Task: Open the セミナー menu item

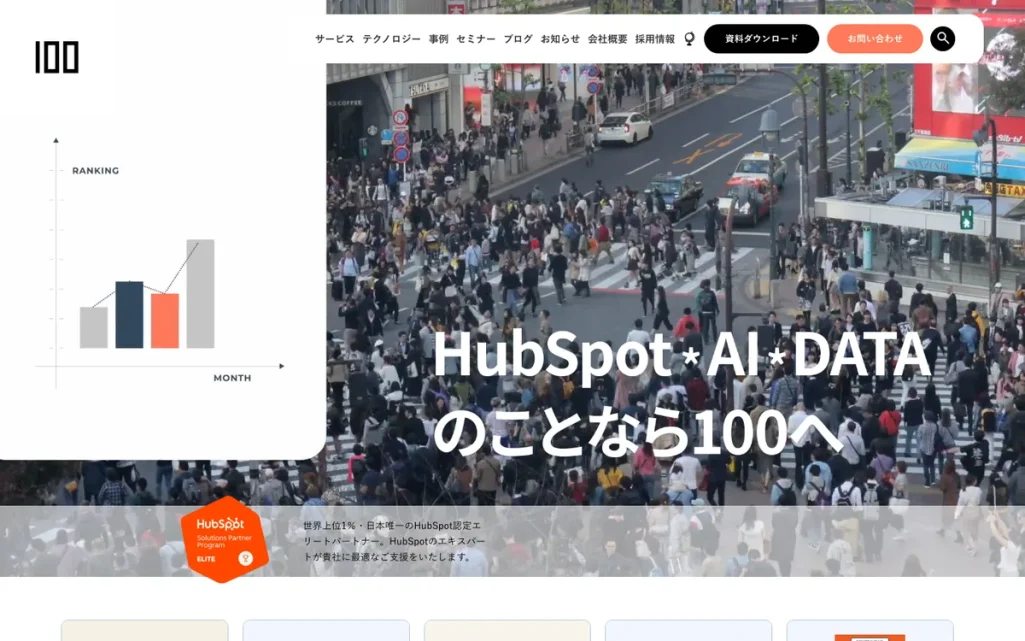Action: pyautogui.click(x=476, y=39)
